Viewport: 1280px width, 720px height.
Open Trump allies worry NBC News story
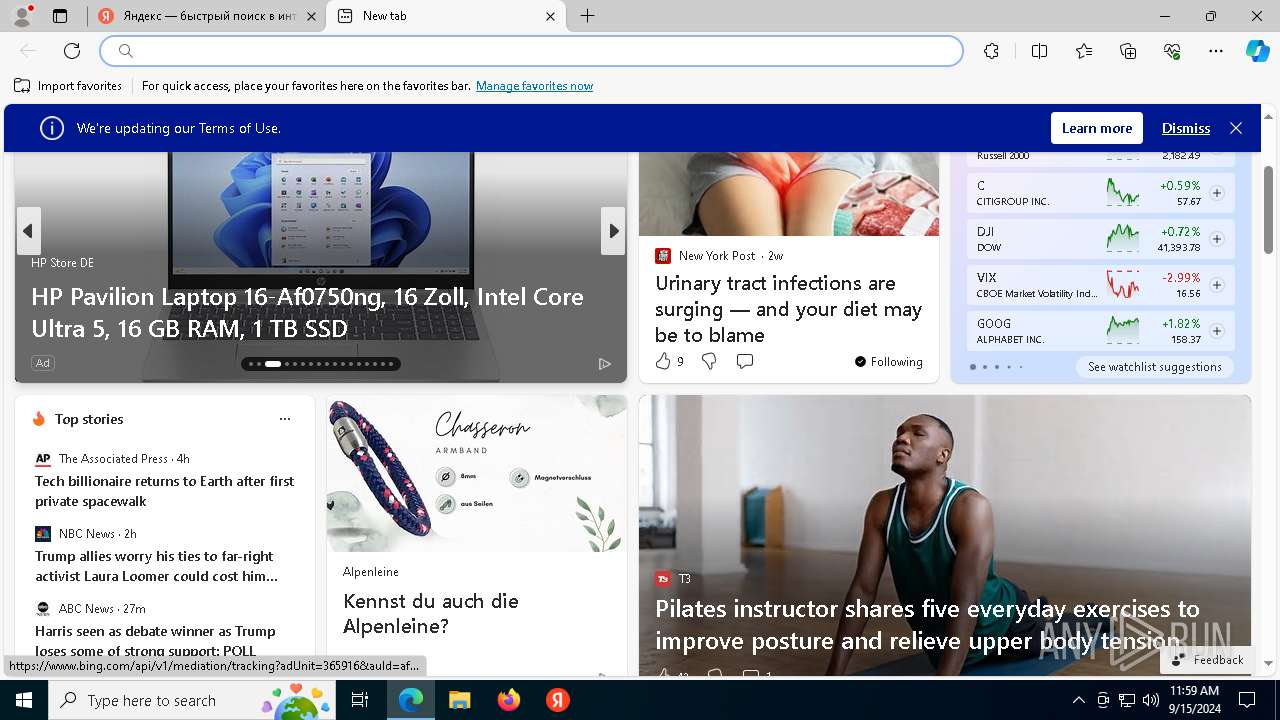click(x=156, y=566)
